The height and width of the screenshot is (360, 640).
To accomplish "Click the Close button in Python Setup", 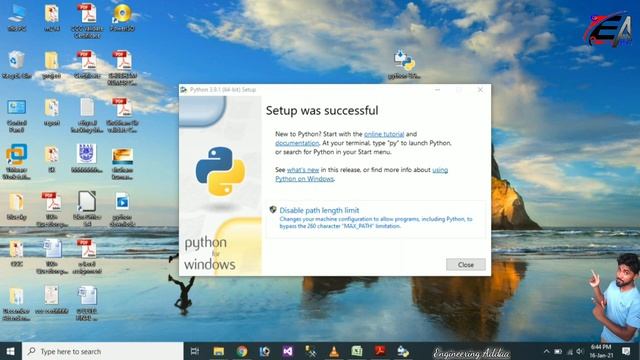I will pos(466,264).
